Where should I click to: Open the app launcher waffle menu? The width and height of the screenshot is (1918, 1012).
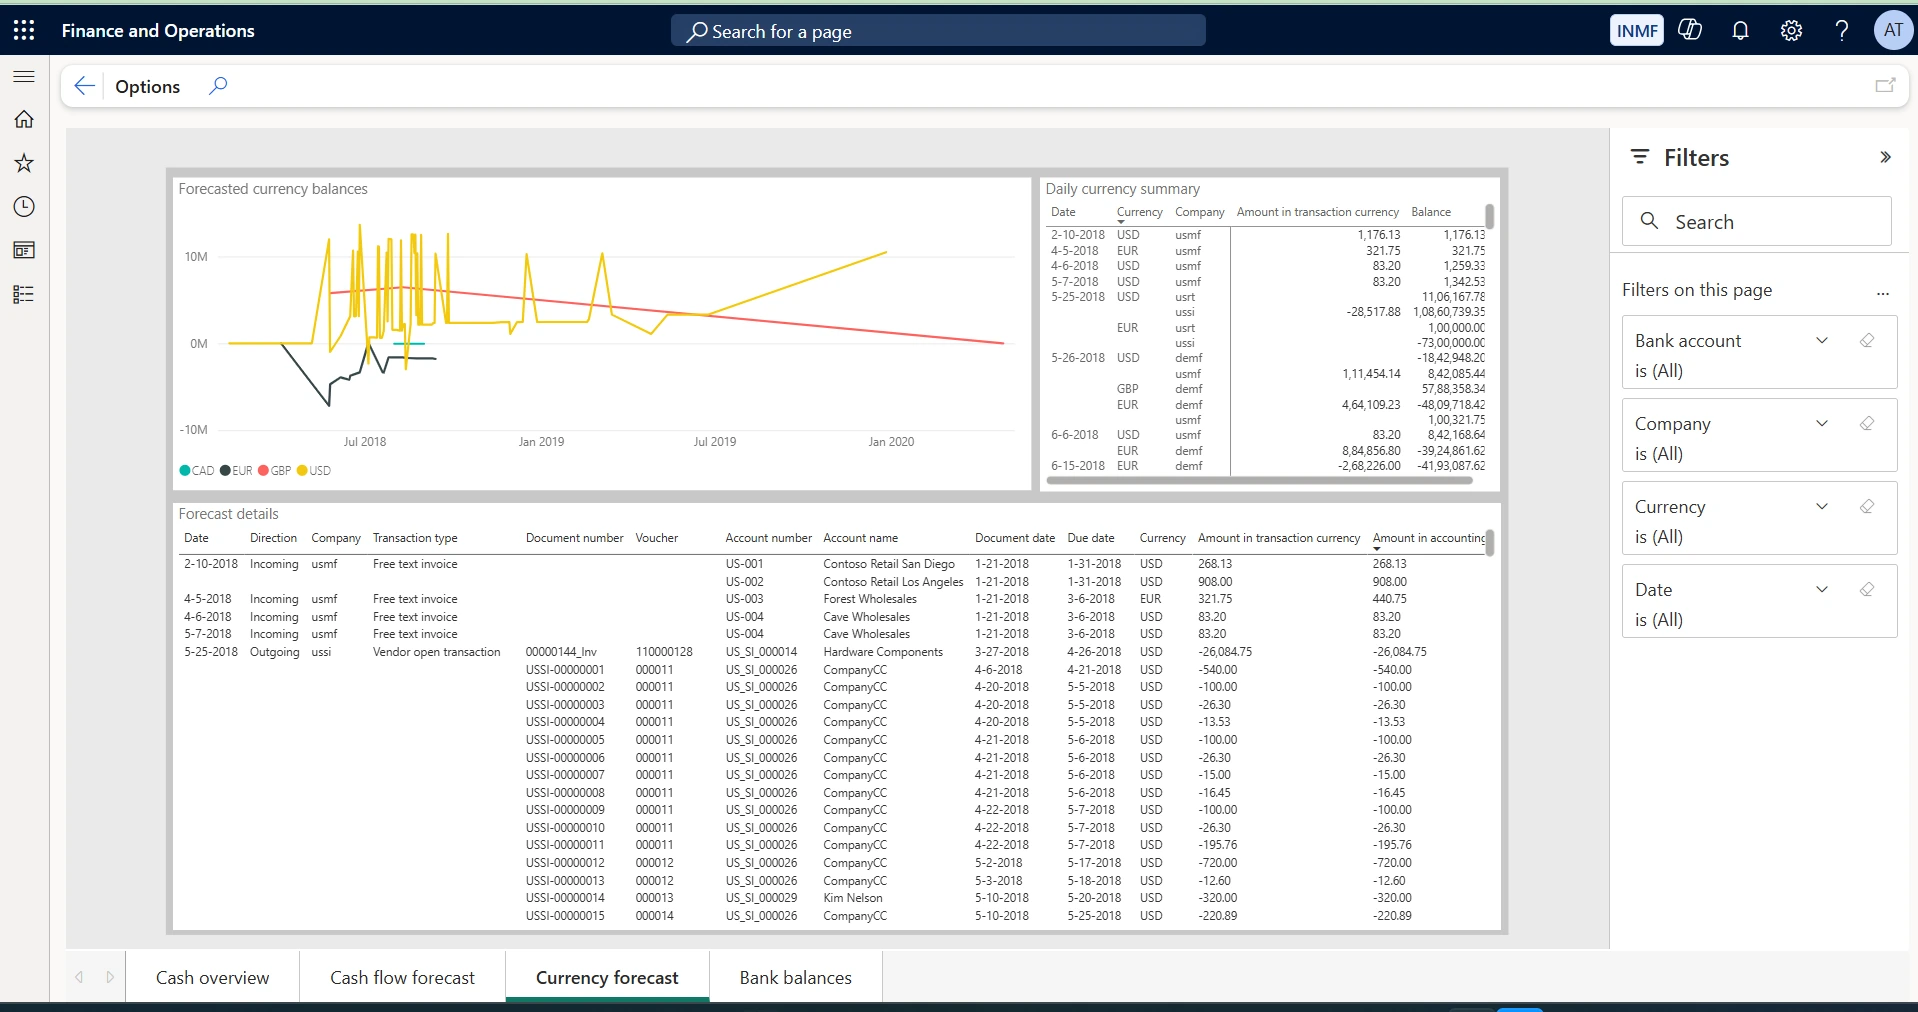24,30
